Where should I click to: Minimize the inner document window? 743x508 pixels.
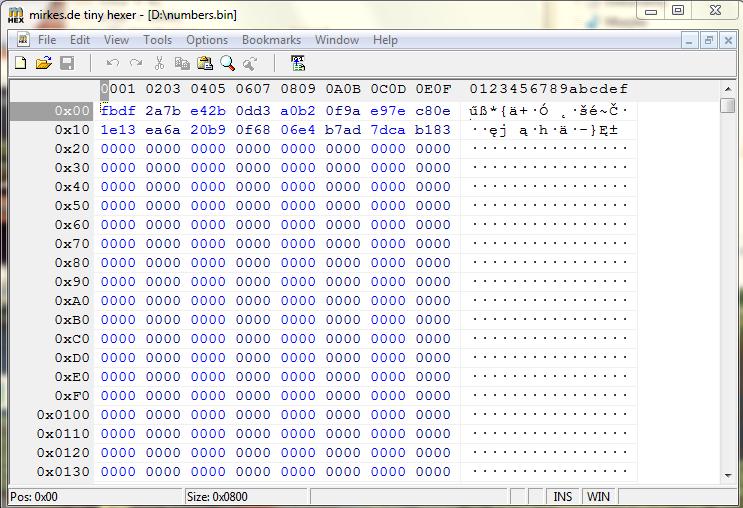pos(689,40)
